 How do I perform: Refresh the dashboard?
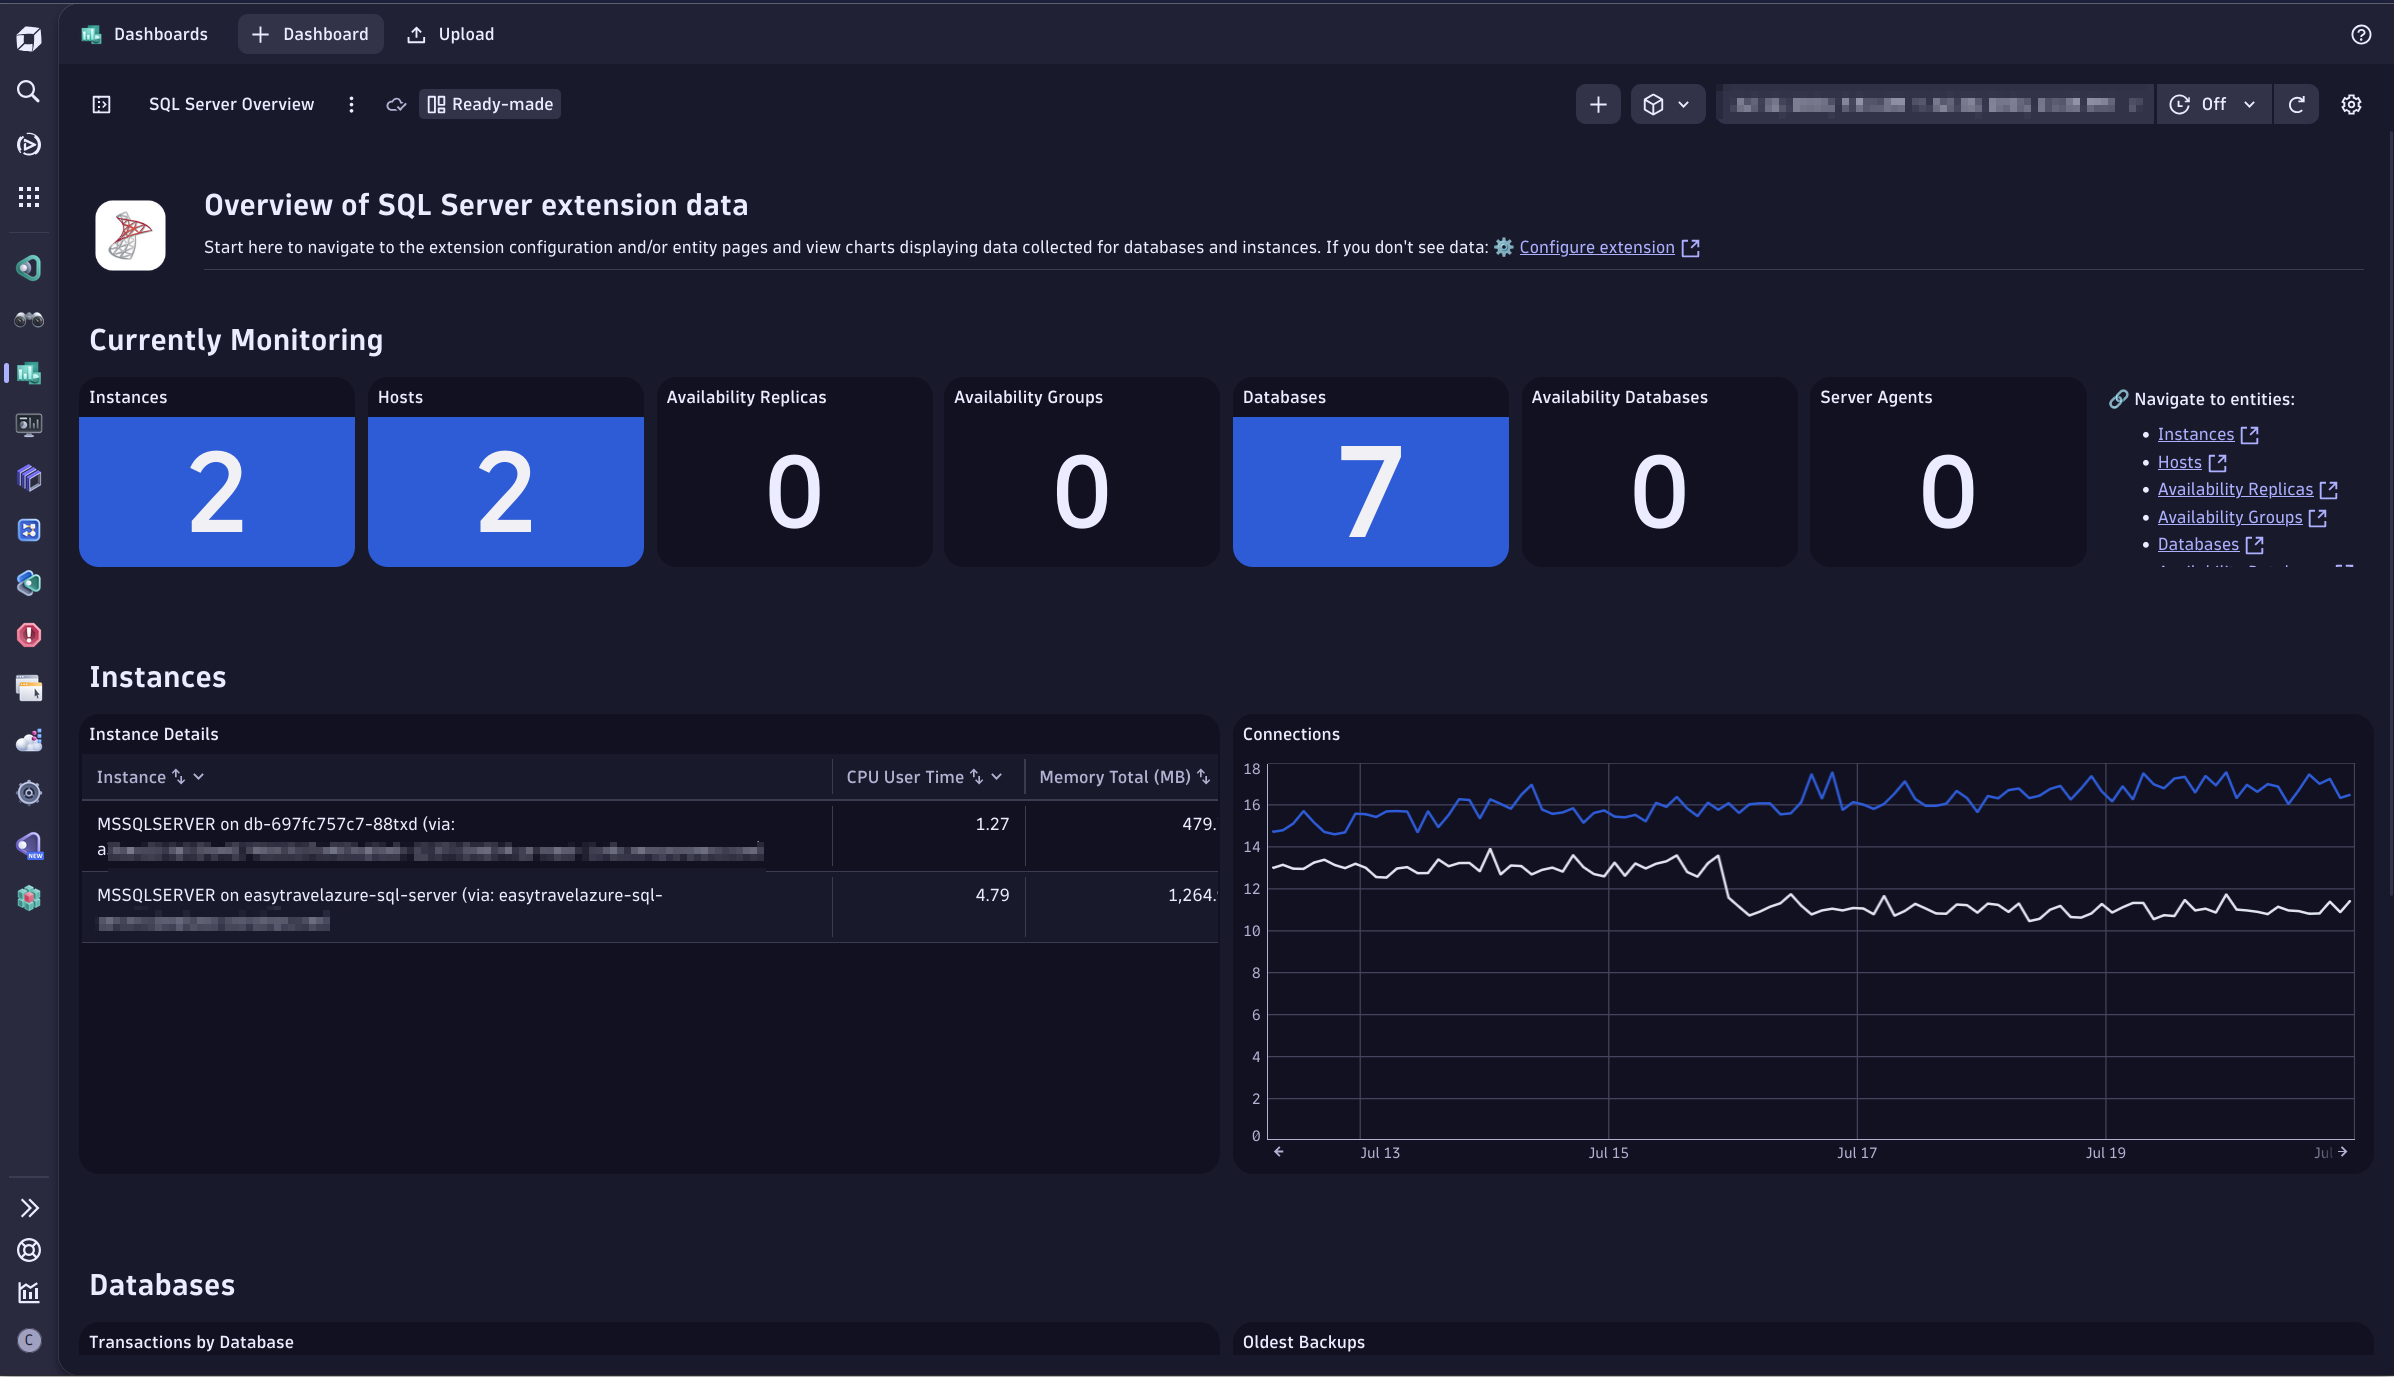(2297, 104)
